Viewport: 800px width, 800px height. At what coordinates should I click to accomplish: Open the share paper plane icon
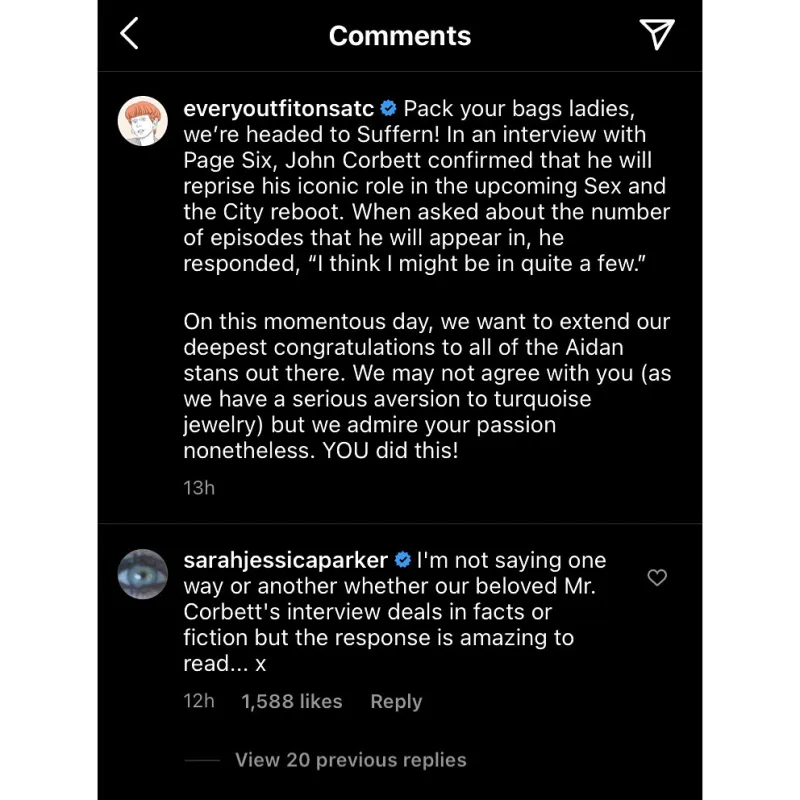coord(656,35)
